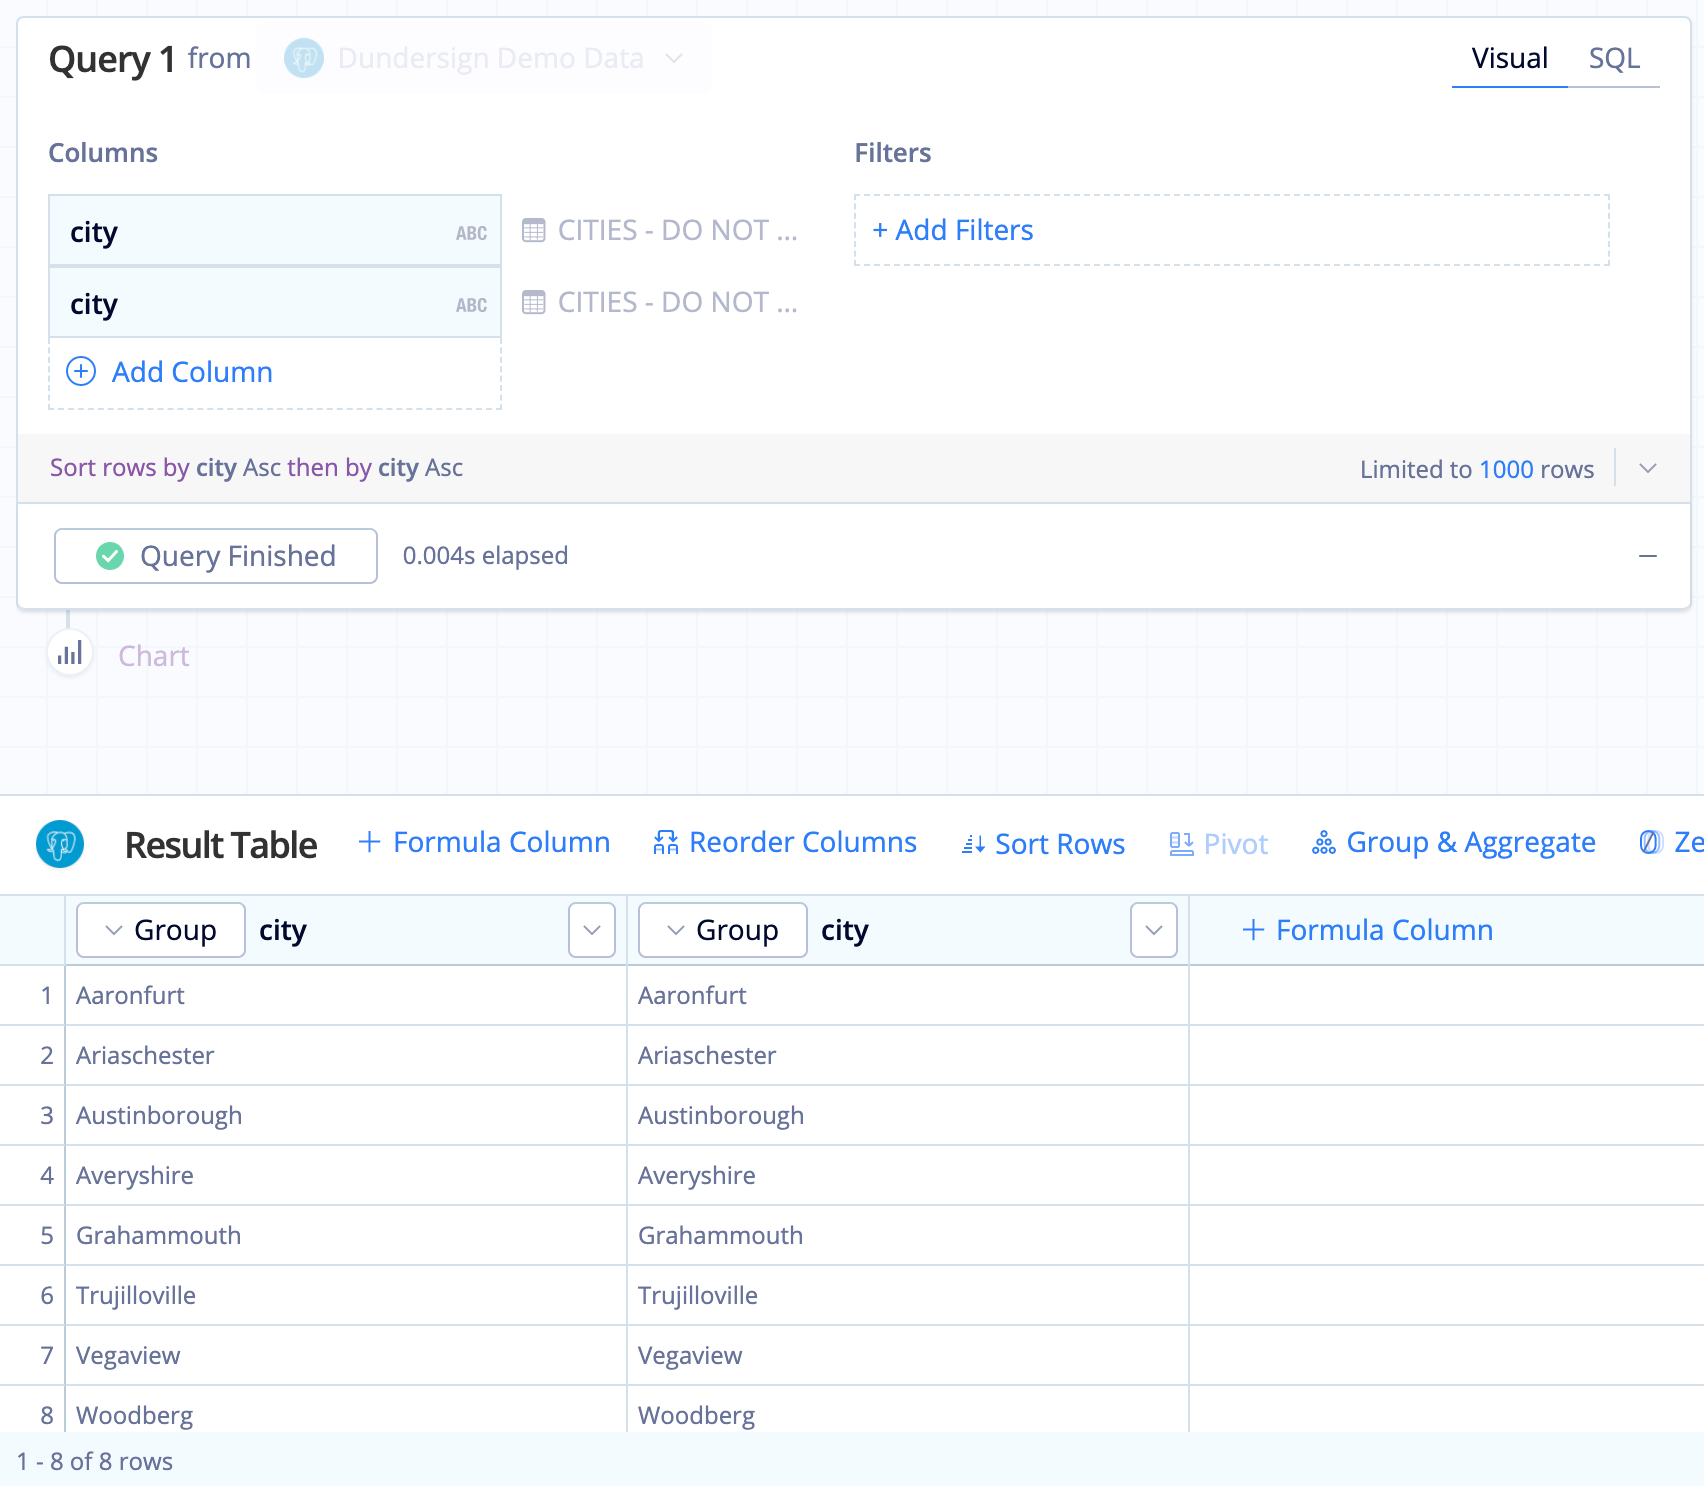The height and width of the screenshot is (1486, 1704).
Task: Click the Averyshire cell in the second column
Action: point(908,1175)
